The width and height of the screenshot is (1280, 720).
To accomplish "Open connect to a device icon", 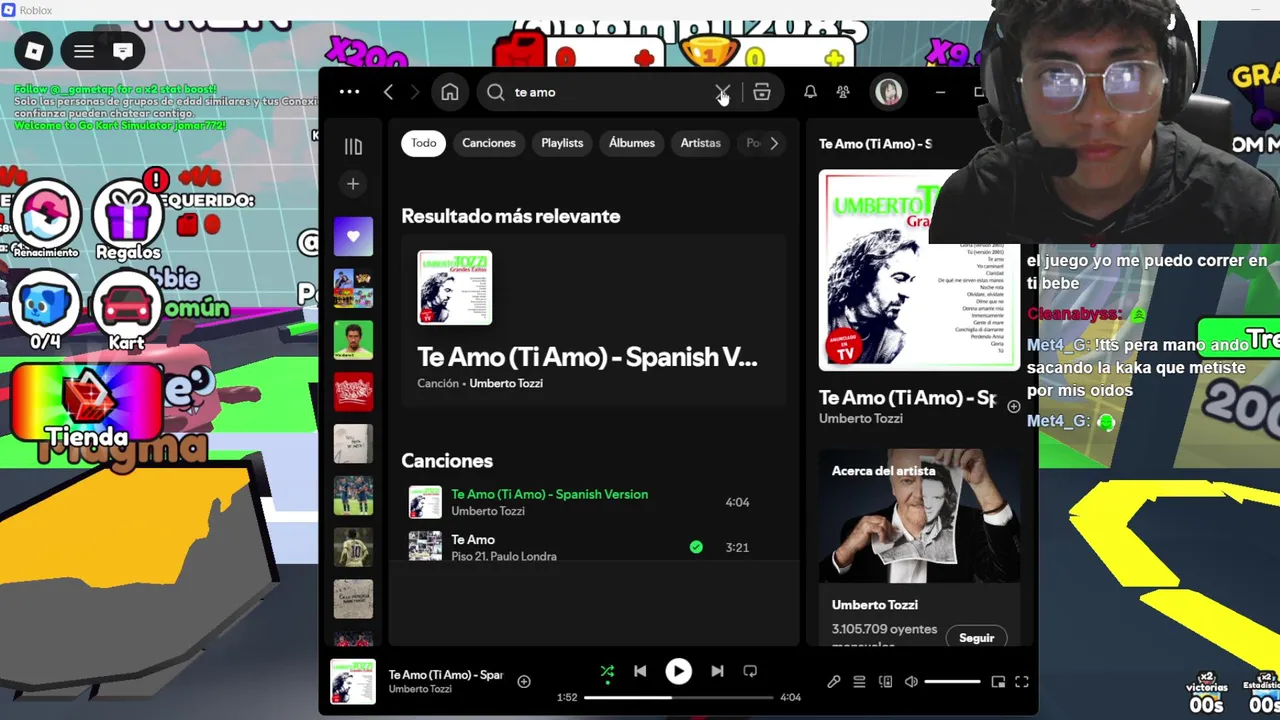I will [885, 682].
